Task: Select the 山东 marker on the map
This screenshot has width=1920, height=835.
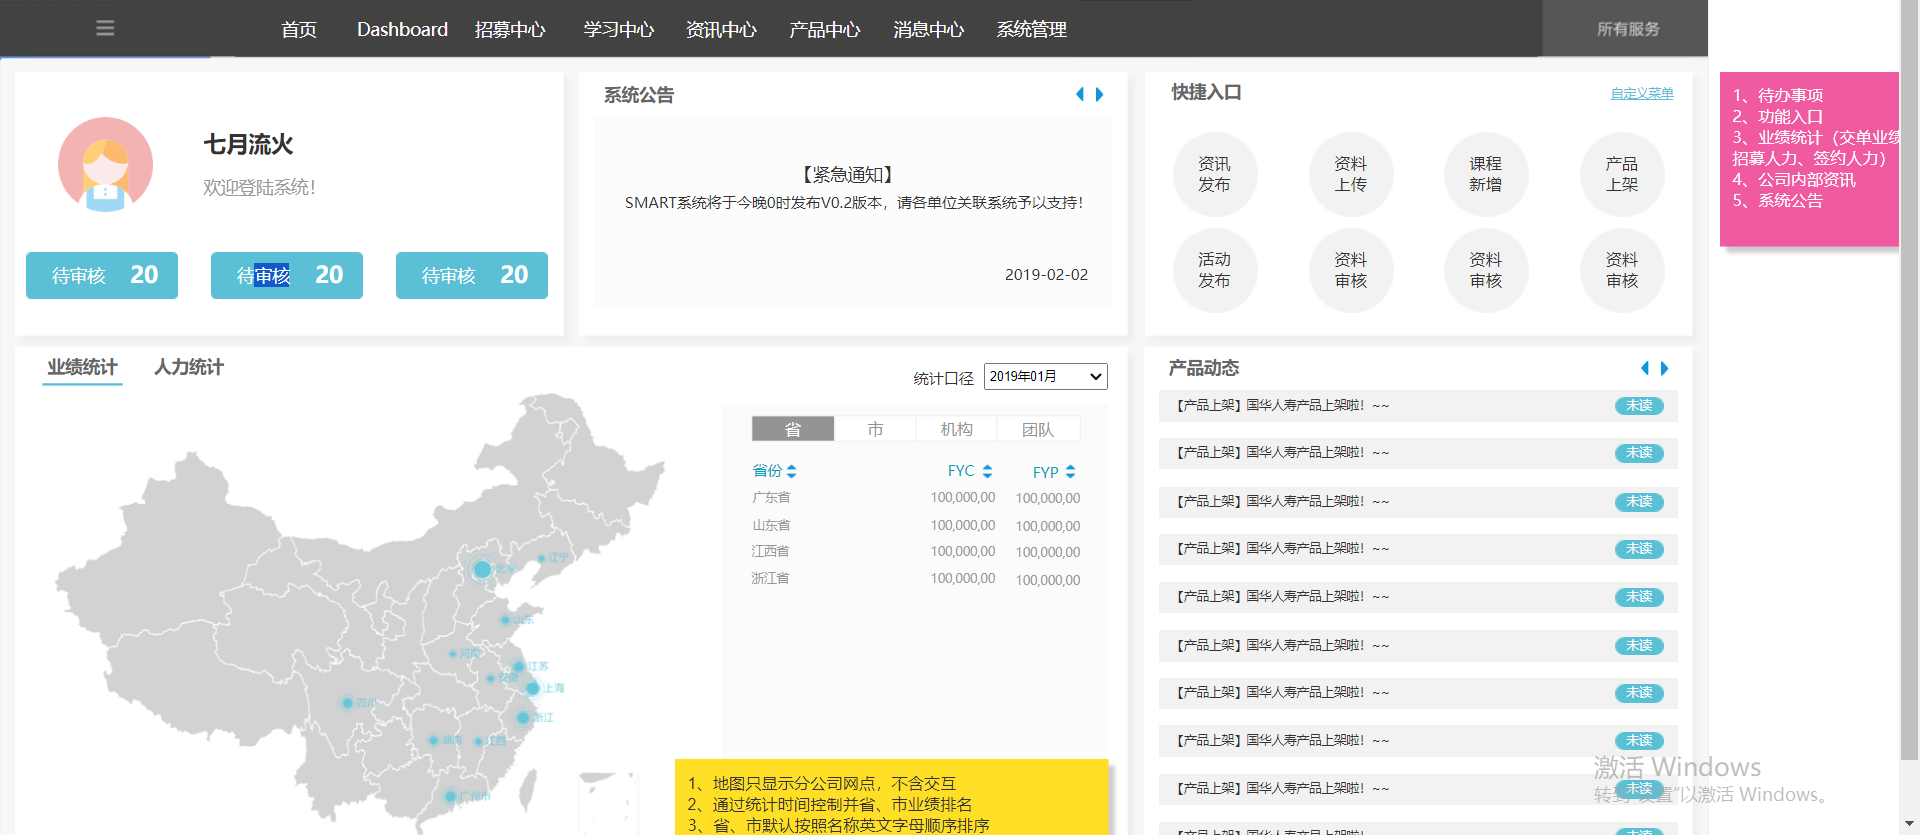Action: [505, 620]
